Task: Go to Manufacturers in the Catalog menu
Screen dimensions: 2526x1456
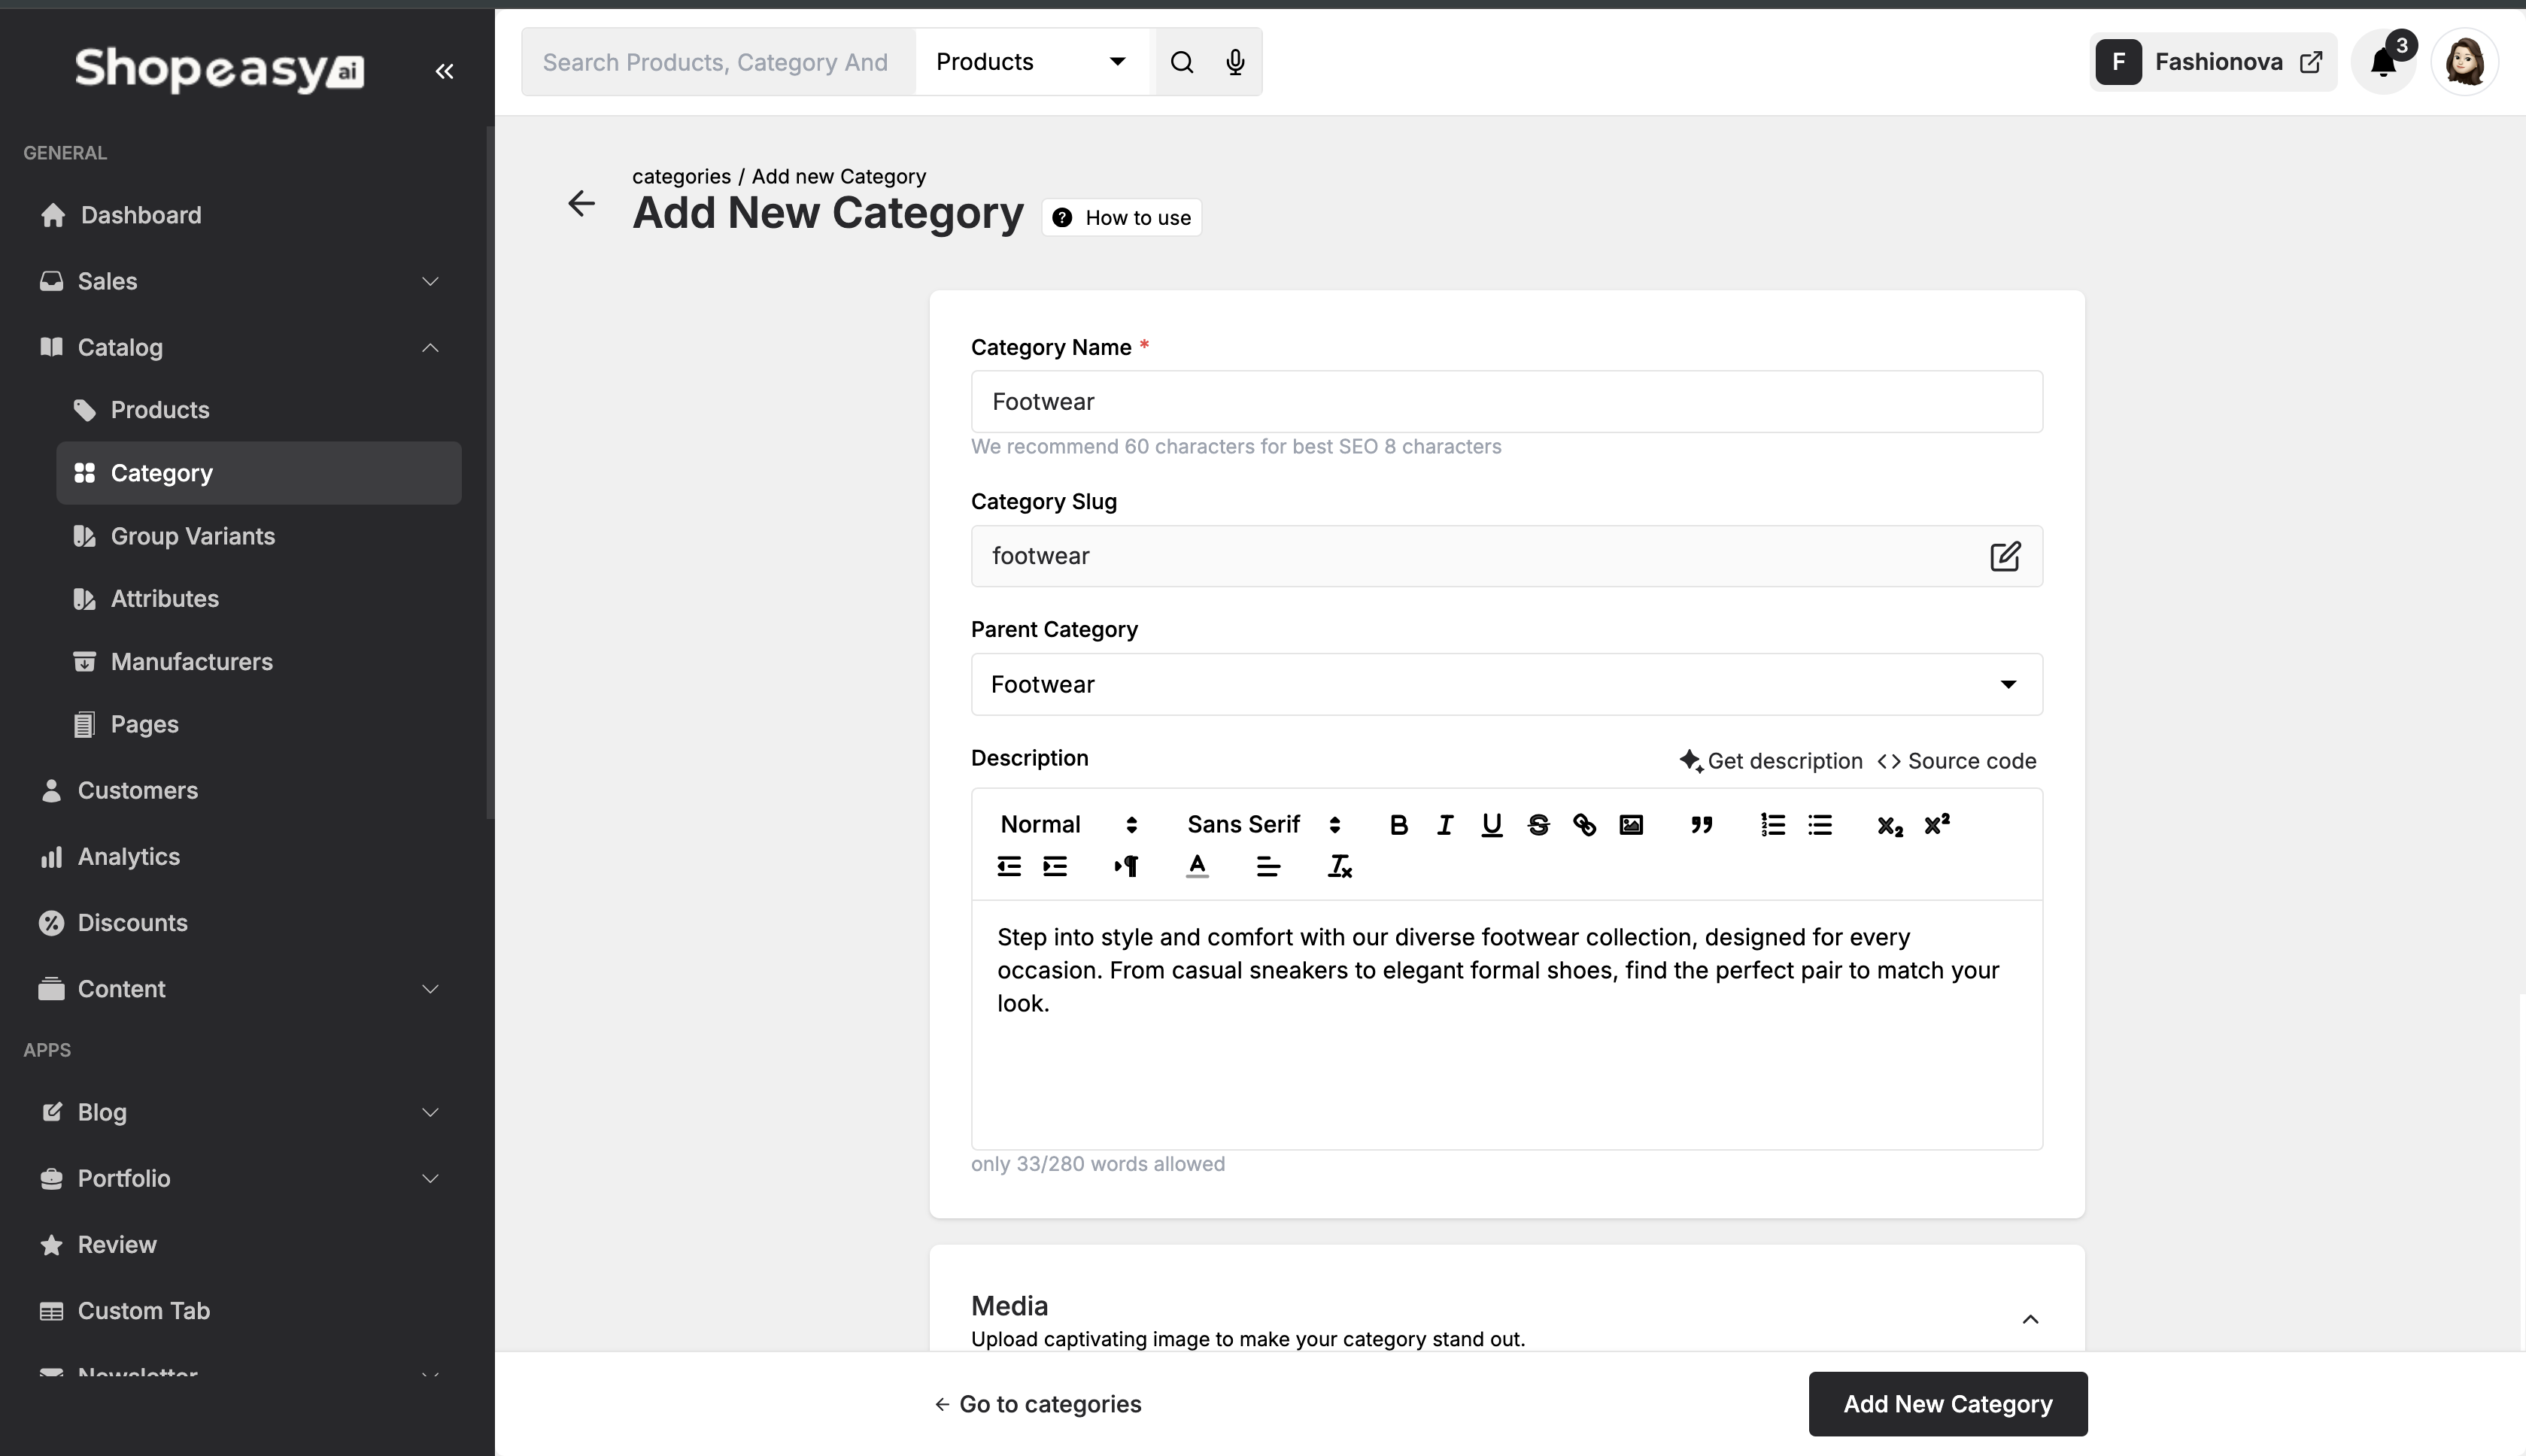Action: [191, 662]
